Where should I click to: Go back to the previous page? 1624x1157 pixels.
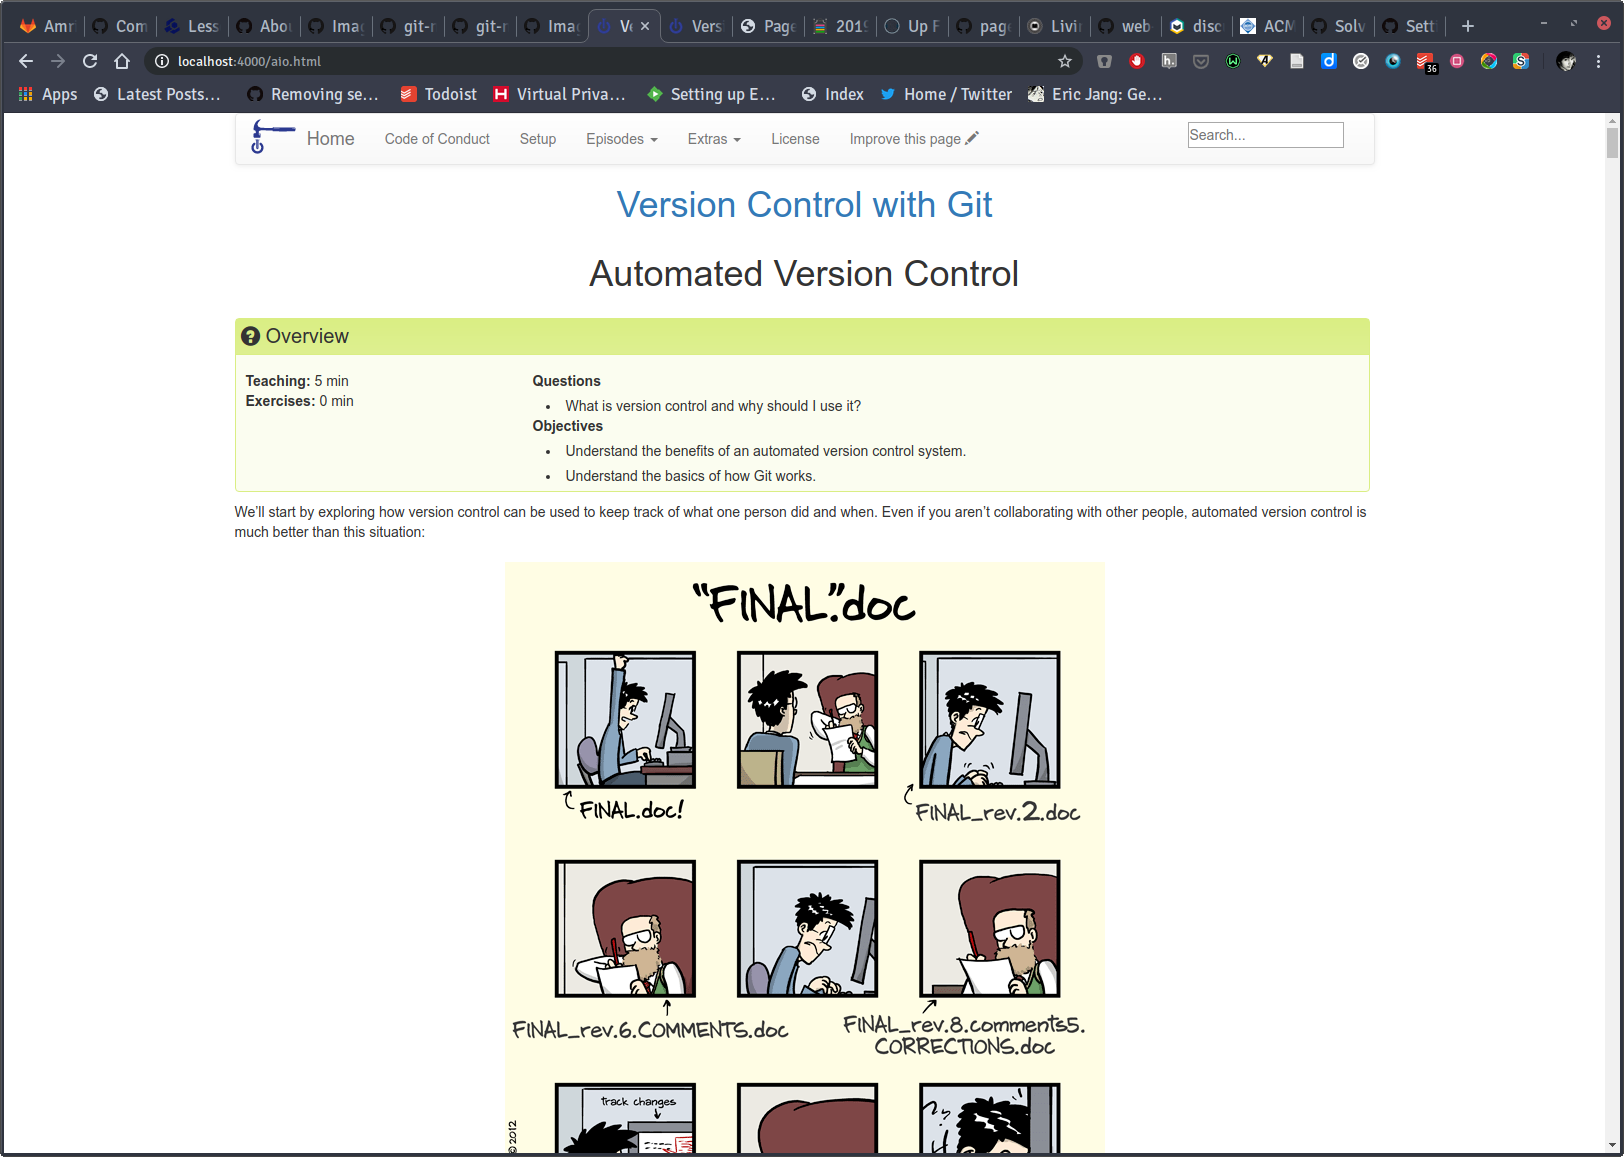[x=26, y=61]
